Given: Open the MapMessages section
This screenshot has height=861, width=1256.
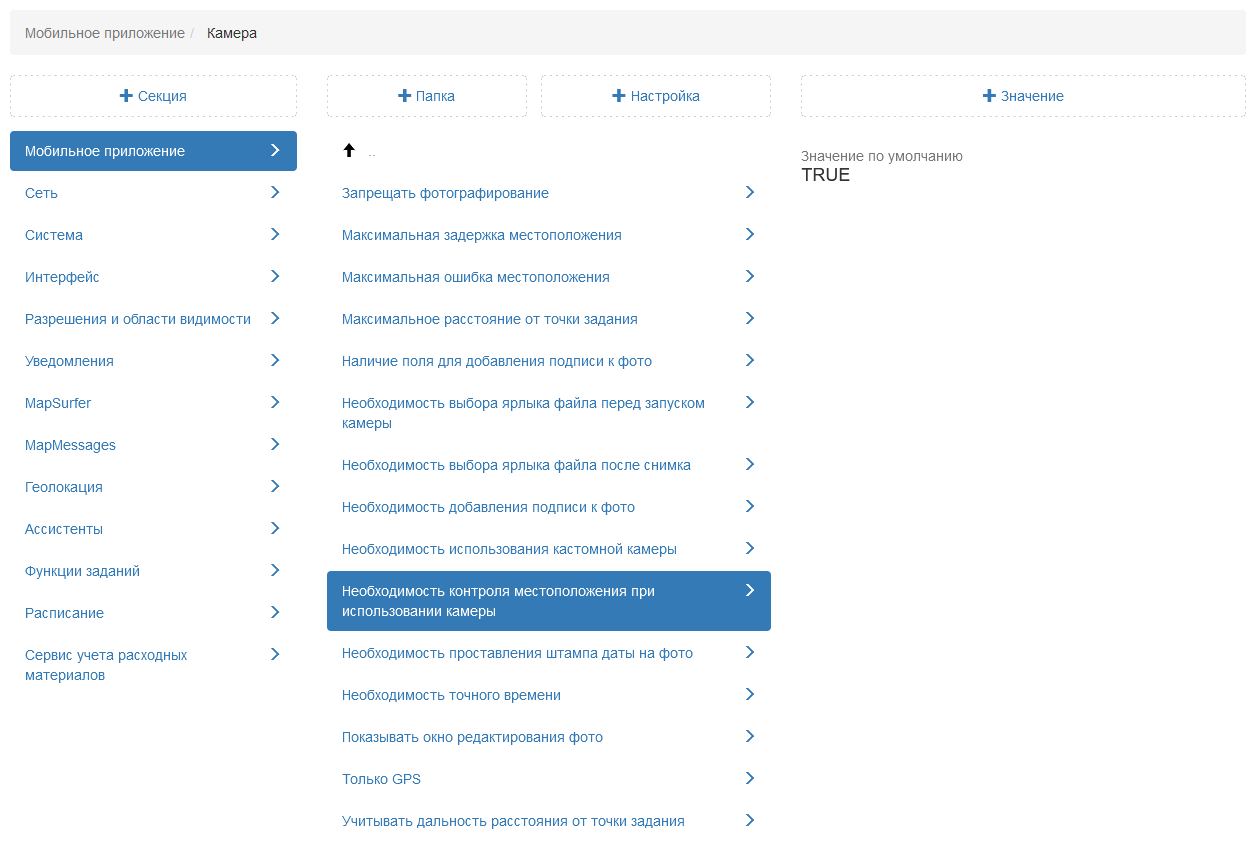Looking at the screenshot, I should tap(153, 445).
